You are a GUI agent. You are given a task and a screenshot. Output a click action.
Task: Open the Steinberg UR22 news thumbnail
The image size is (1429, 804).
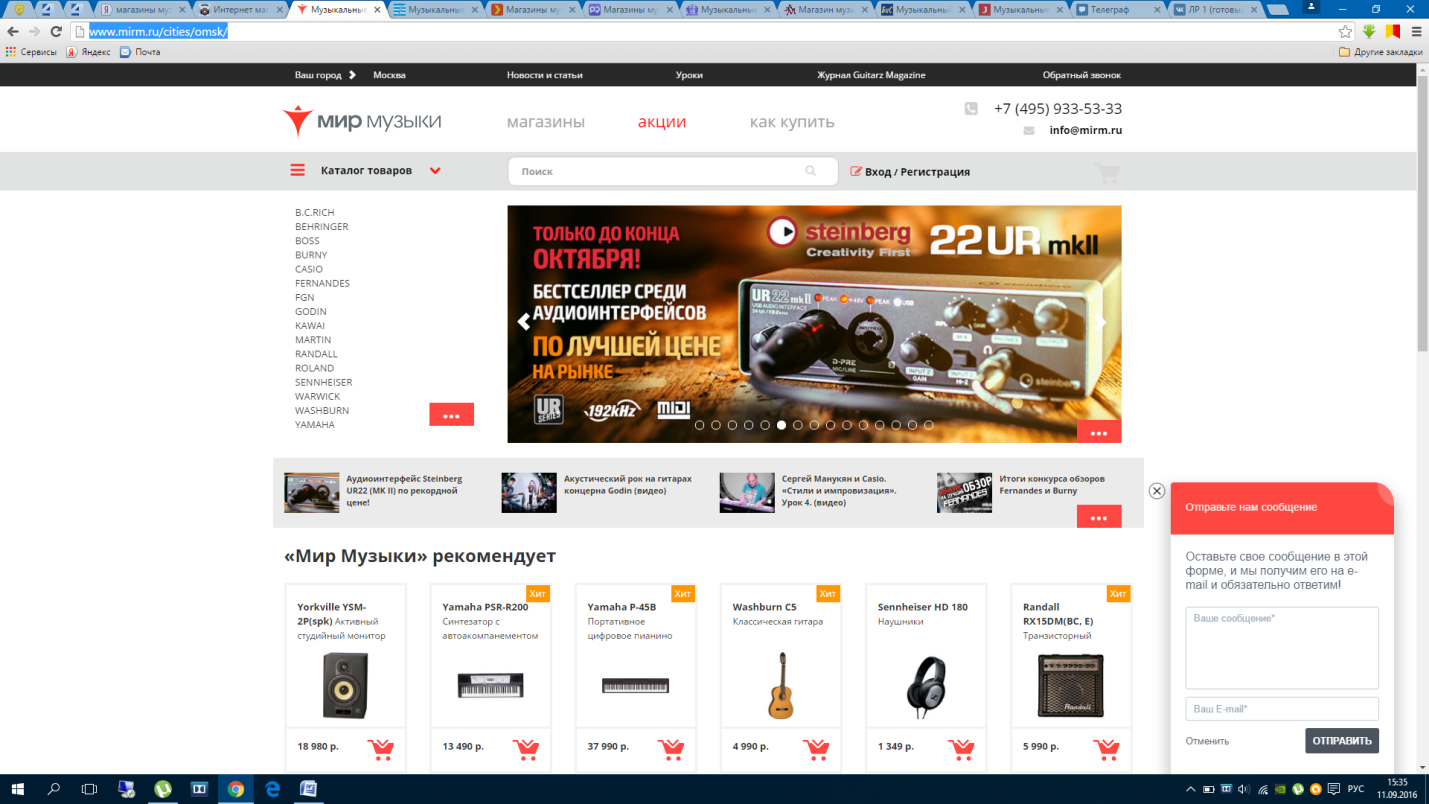(312, 493)
